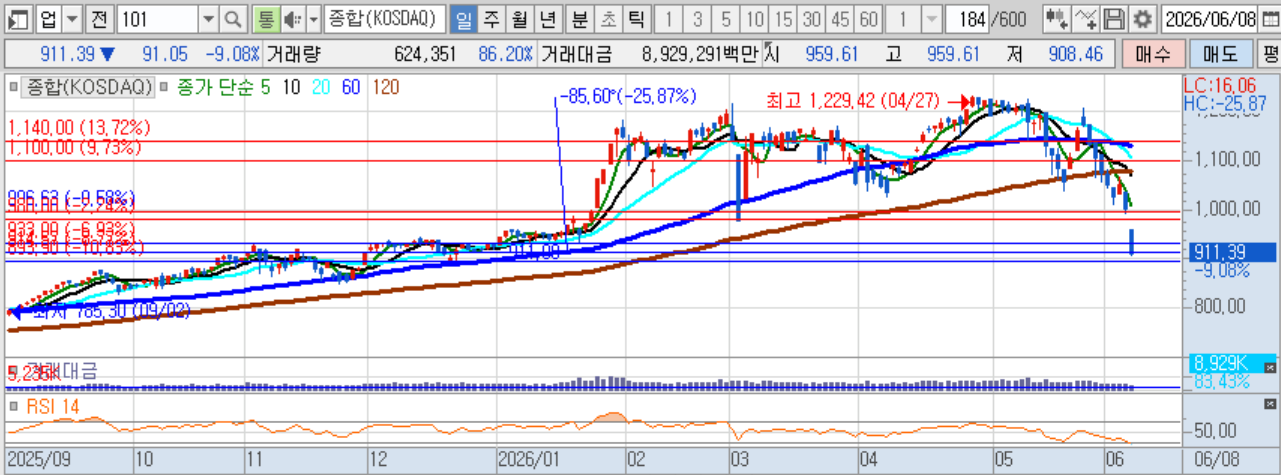Screen dimensions: 1281x475
Task: Choose the 60 interval preset
Action: pyautogui.click(x=868, y=19)
